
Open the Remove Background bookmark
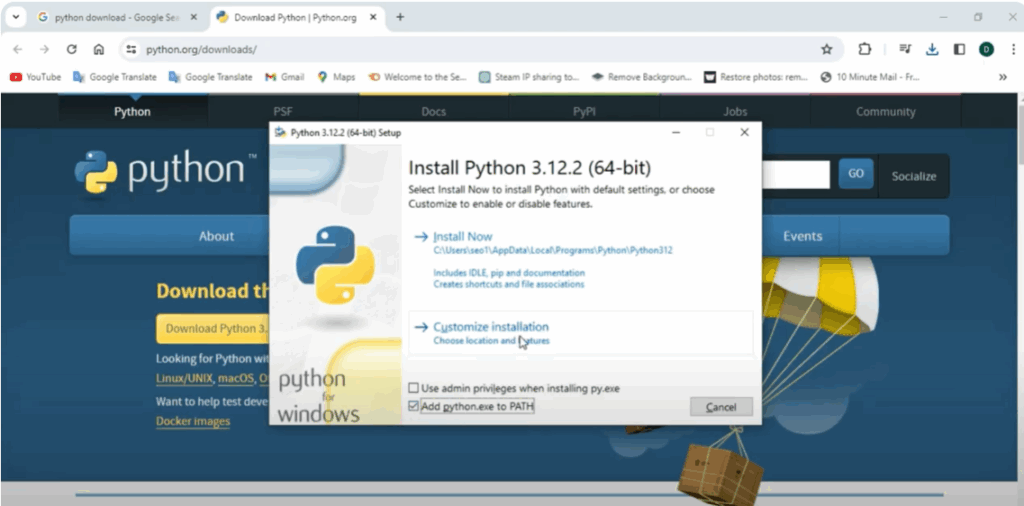(641, 77)
